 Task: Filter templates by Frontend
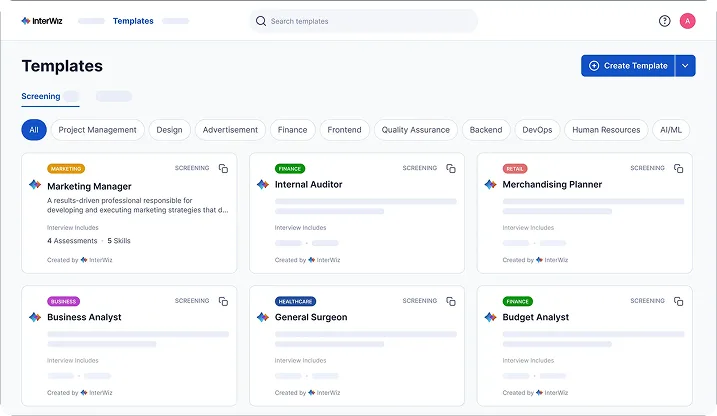pyautogui.click(x=344, y=130)
